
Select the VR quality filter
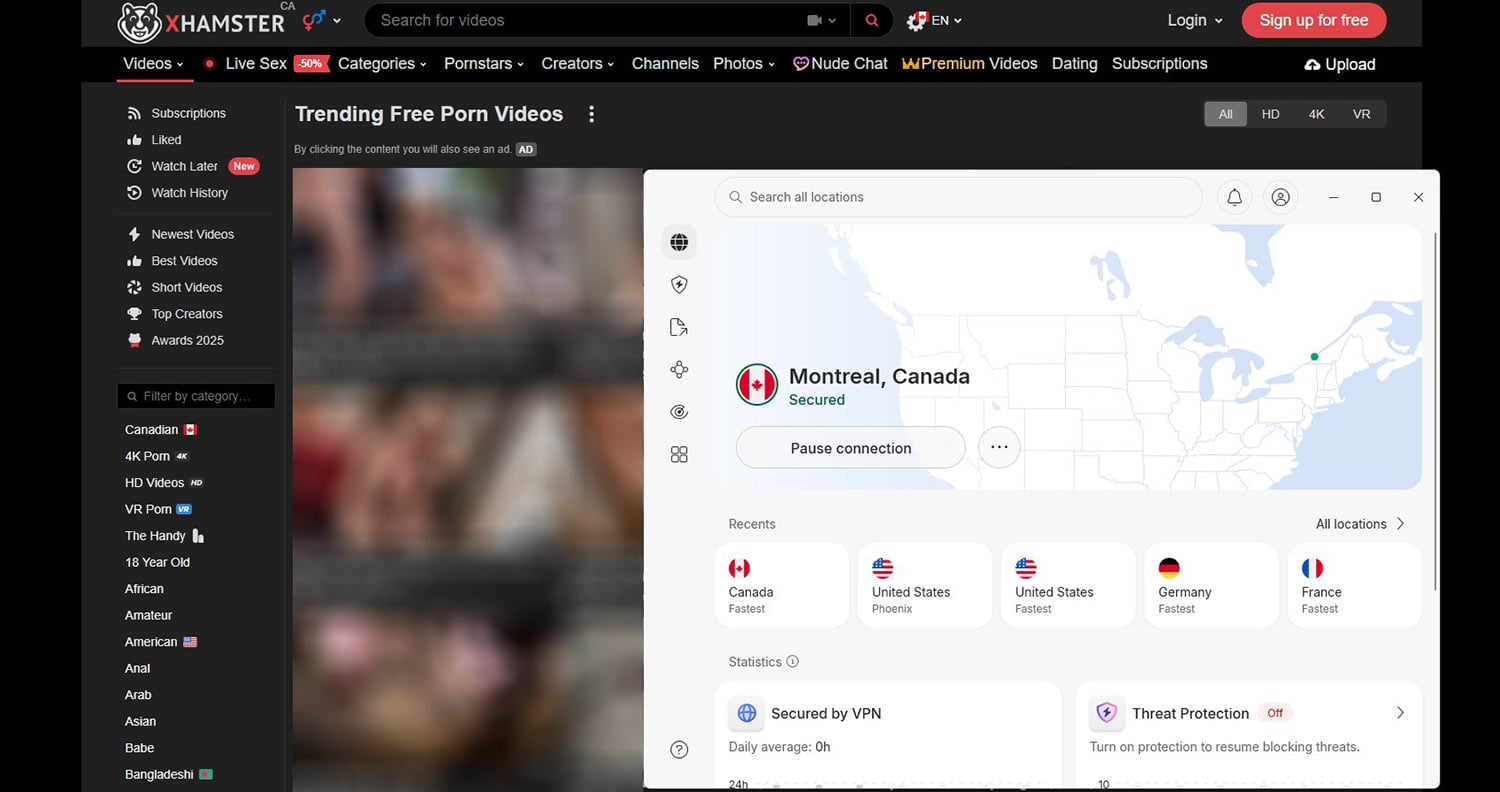point(1362,114)
